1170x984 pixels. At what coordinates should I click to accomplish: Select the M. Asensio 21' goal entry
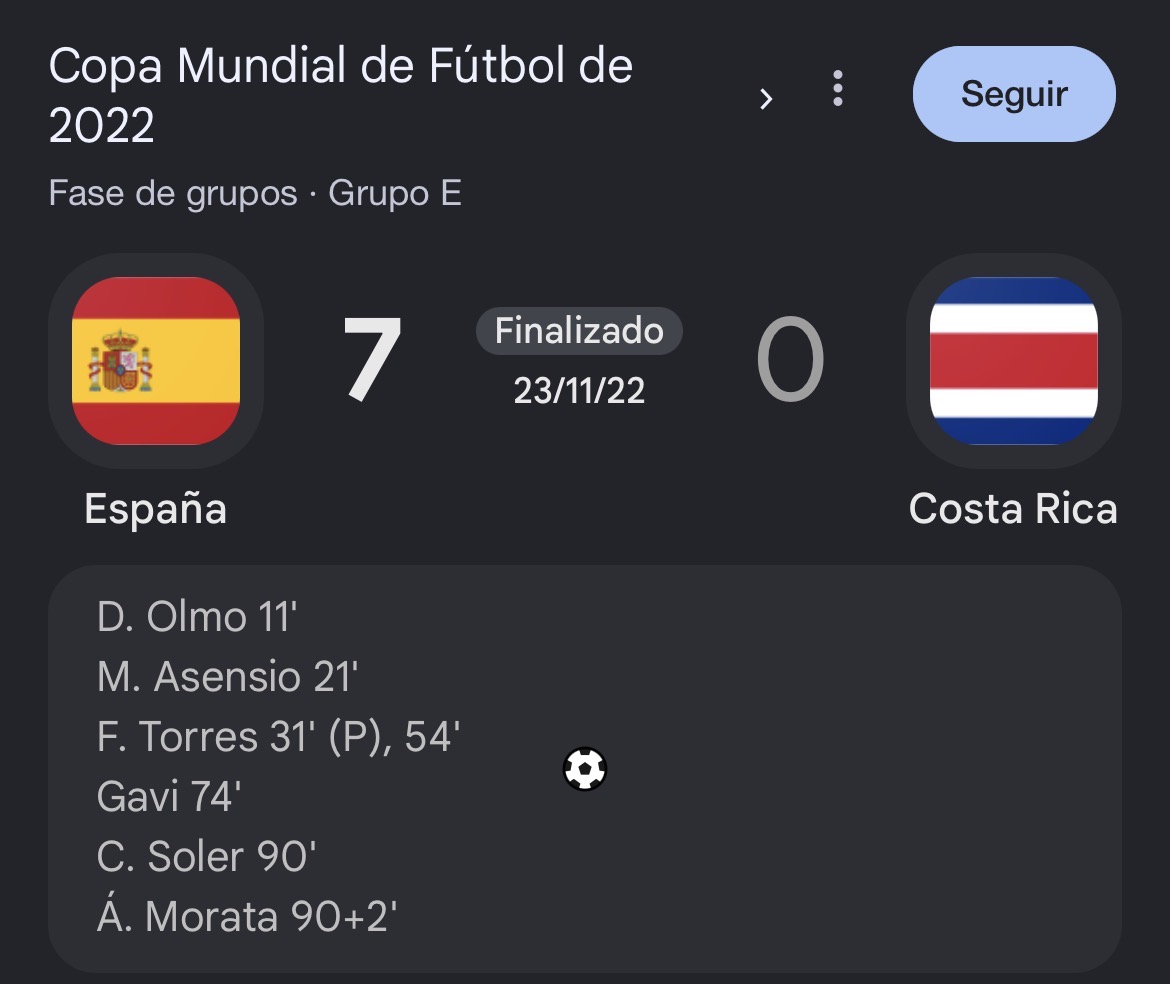(228, 677)
